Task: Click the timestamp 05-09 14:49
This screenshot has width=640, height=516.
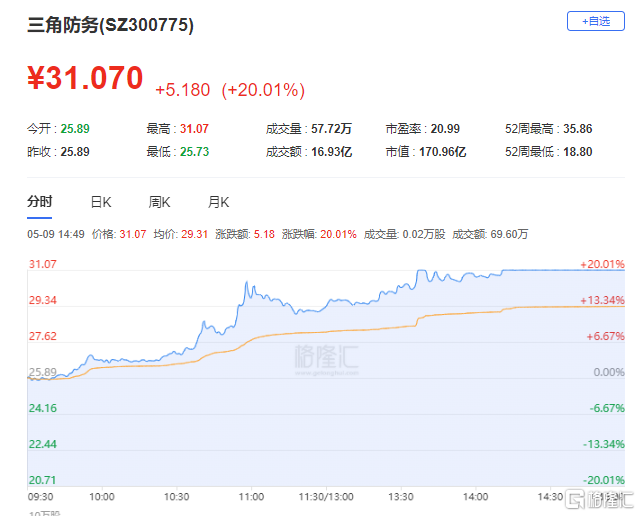Action: point(56,234)
